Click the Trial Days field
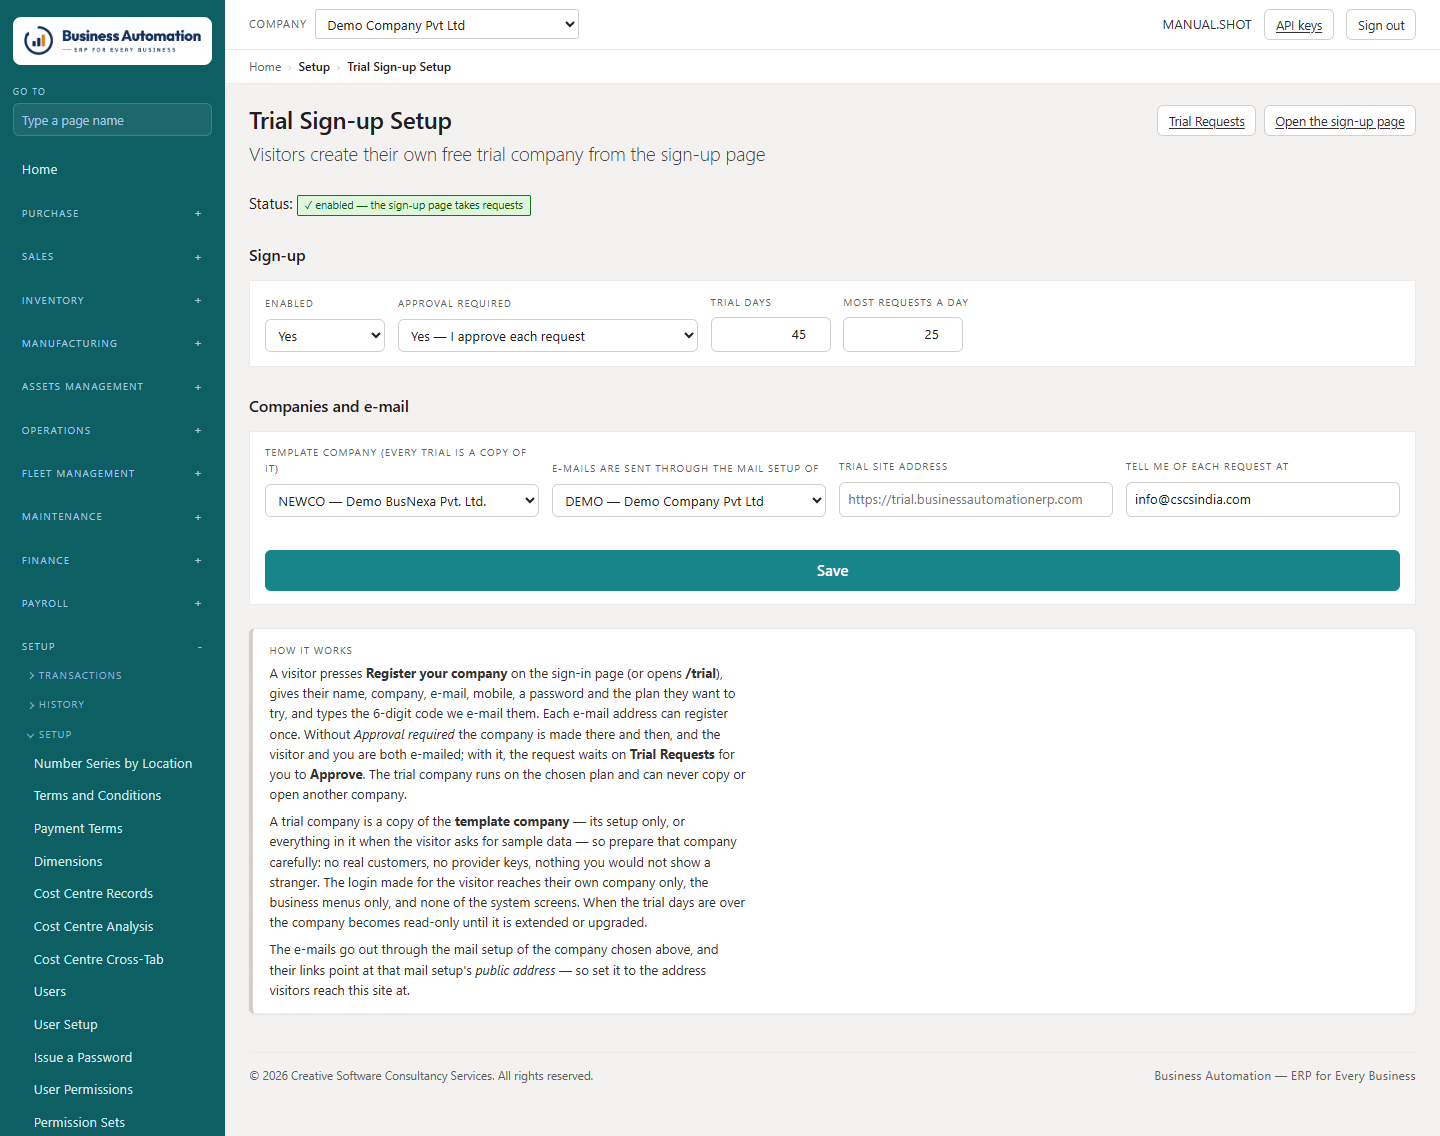Screen dimensions: 1440x1136 pyautogui.click(x=771, y=335)
